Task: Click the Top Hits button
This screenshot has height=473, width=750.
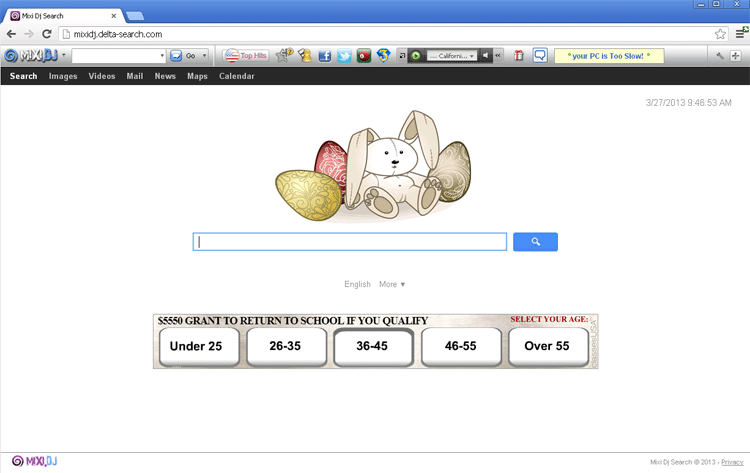Action: click(246, 56)
